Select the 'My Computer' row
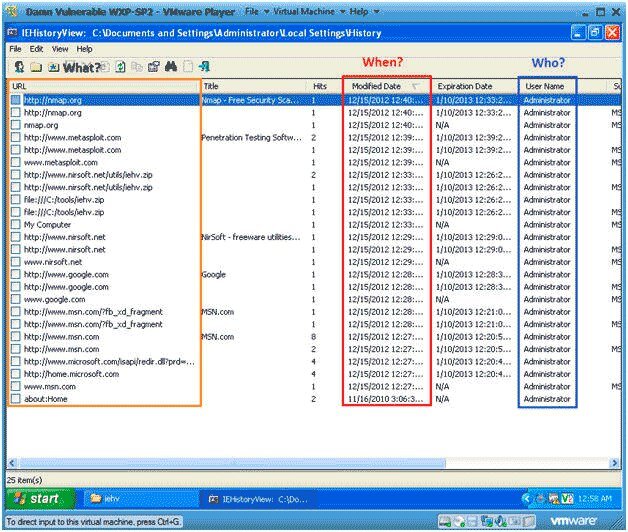The height and width of the screenshot is (532, 628). tap(47, 224)
